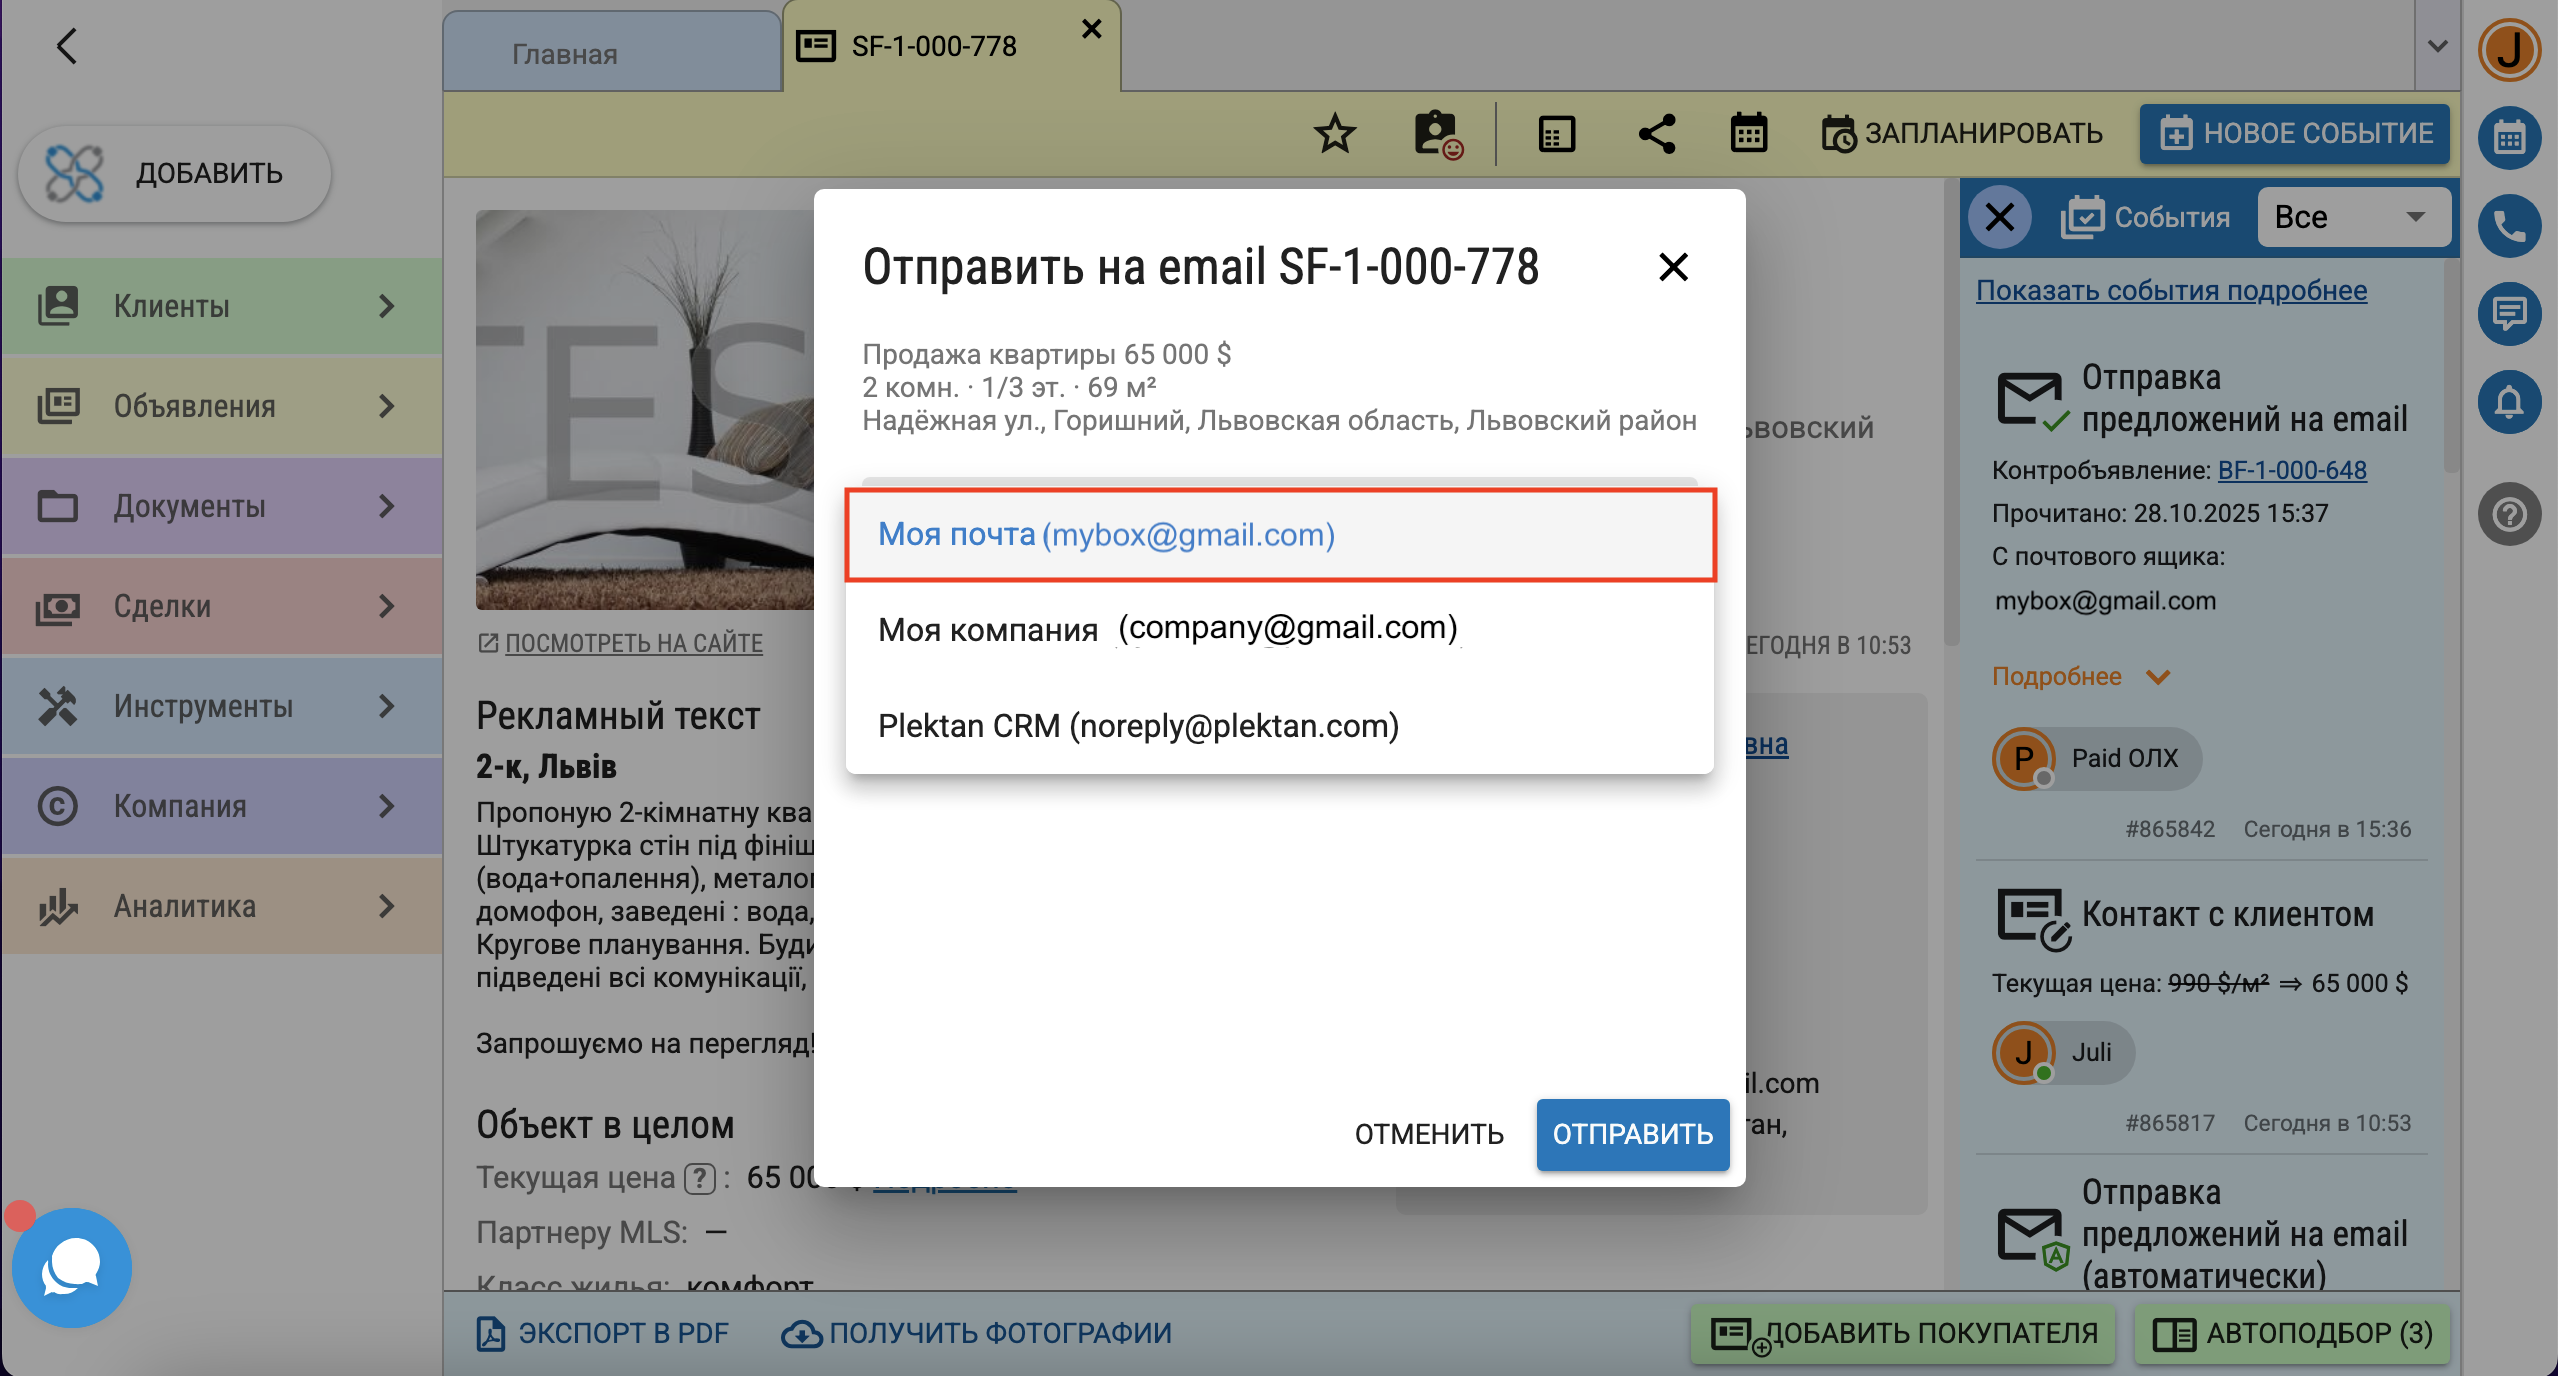Select Моя компания sender email option
This screenshot has height=1376, width=2558.
(x=1168, y=629)
